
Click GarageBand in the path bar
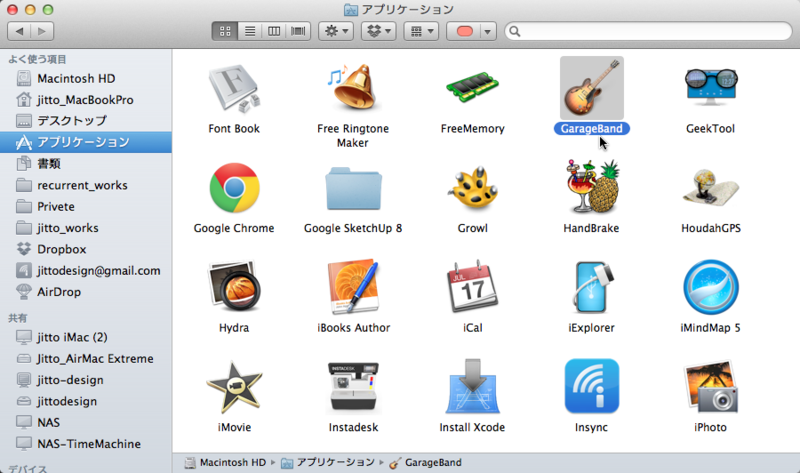click(x=425, y=462)
